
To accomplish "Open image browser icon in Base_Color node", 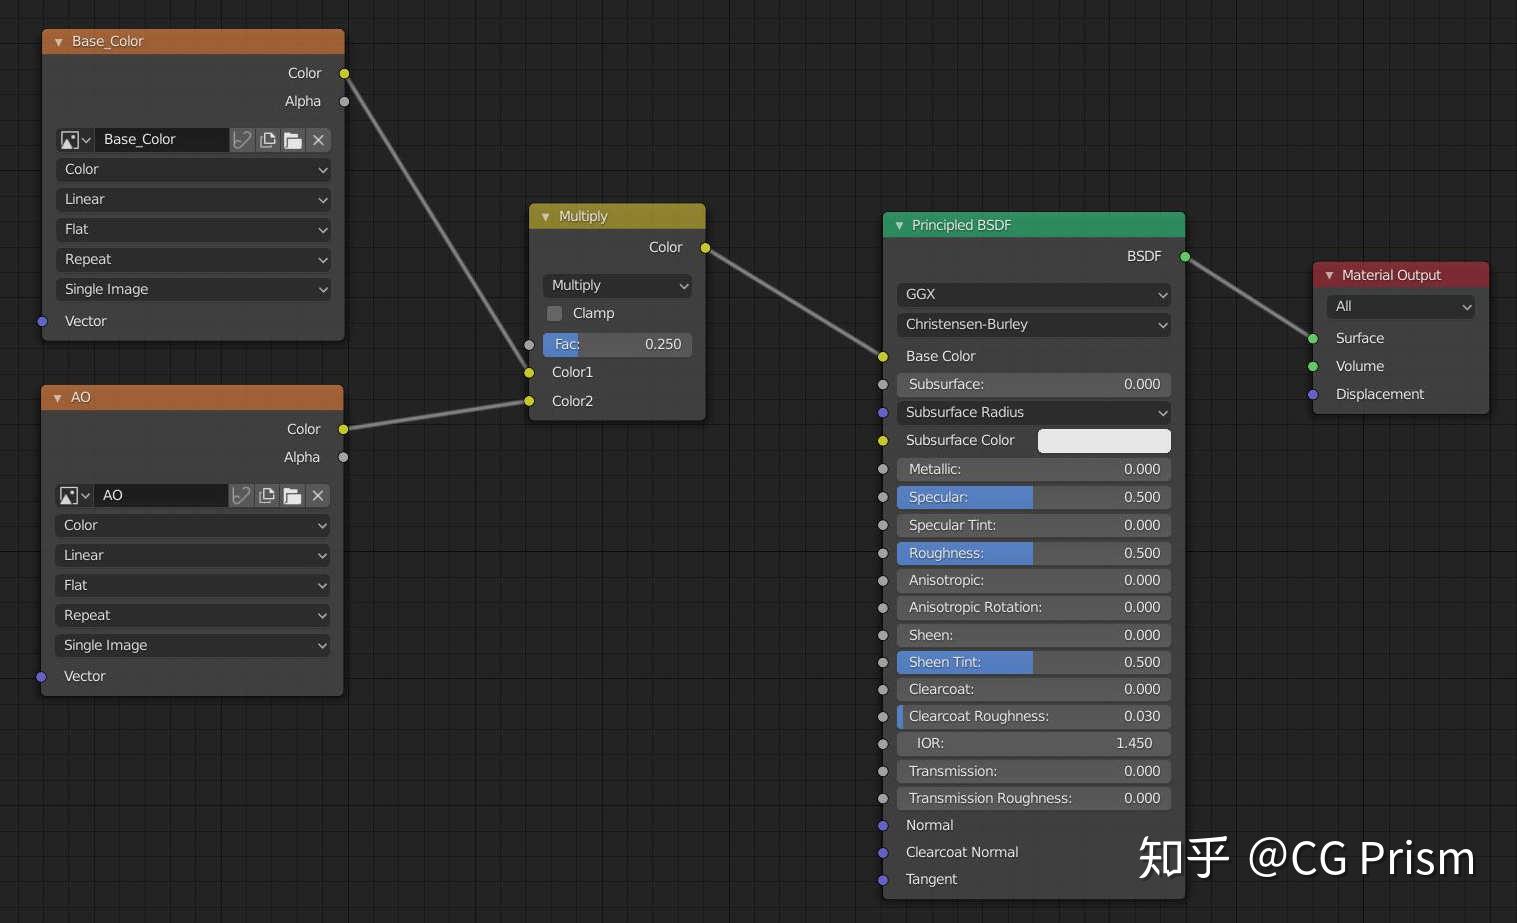I will (x=75, y=140).
